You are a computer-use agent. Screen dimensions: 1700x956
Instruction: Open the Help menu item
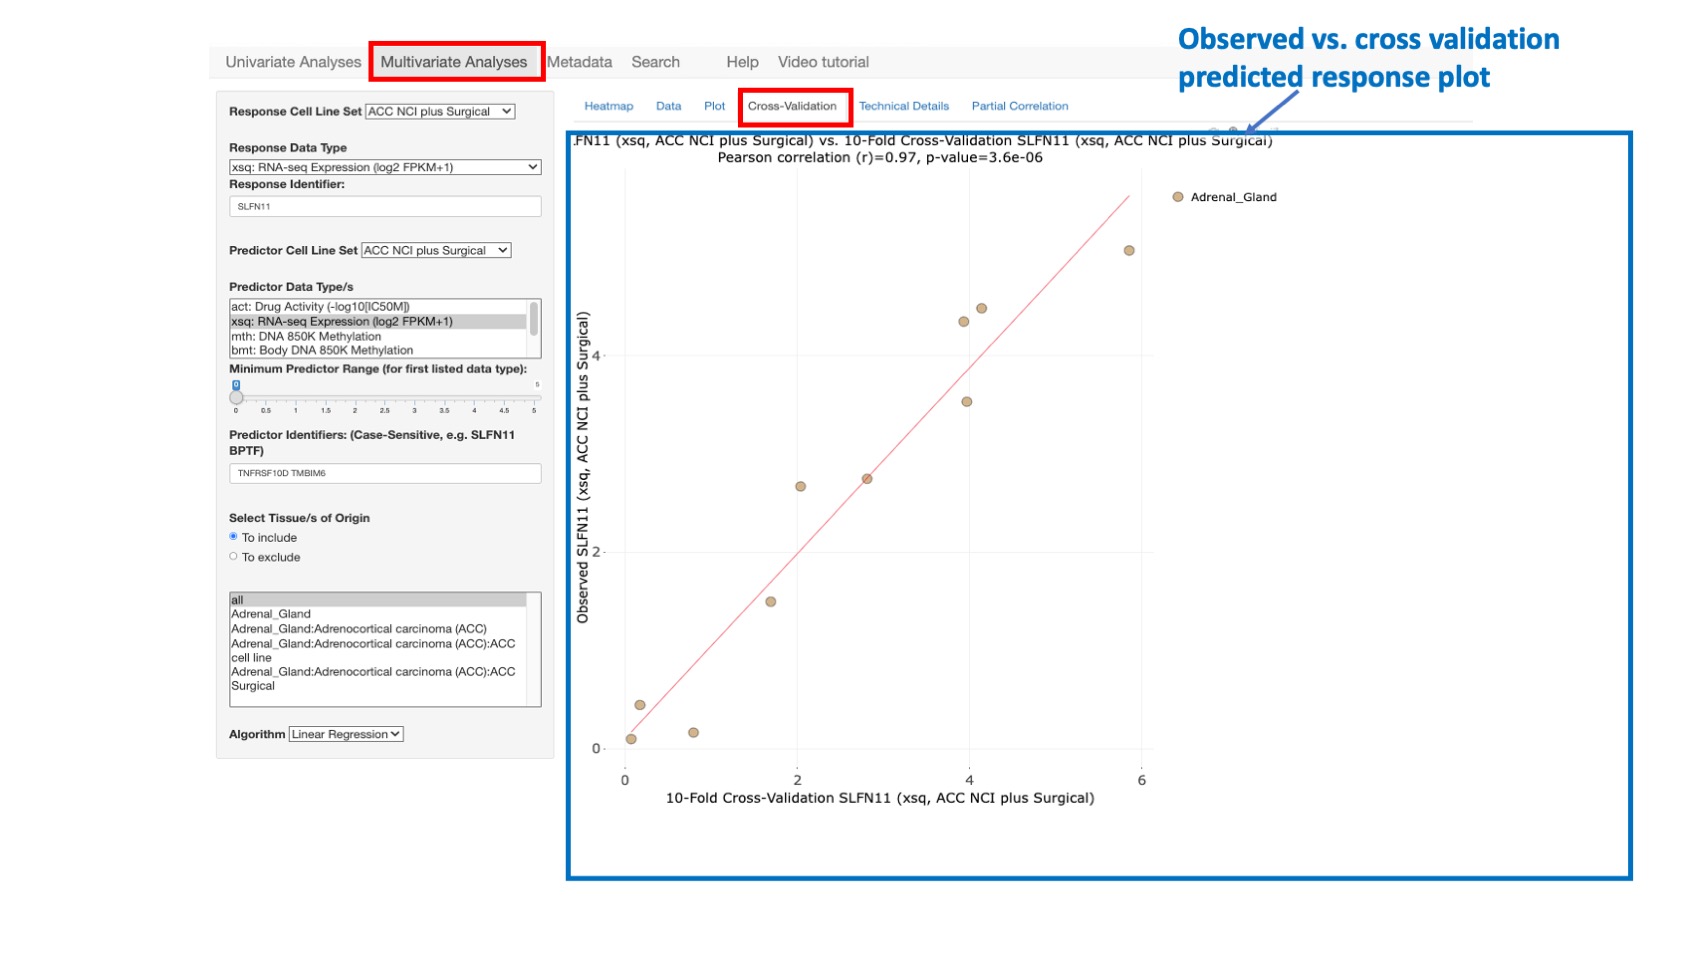tap(742, 61)
